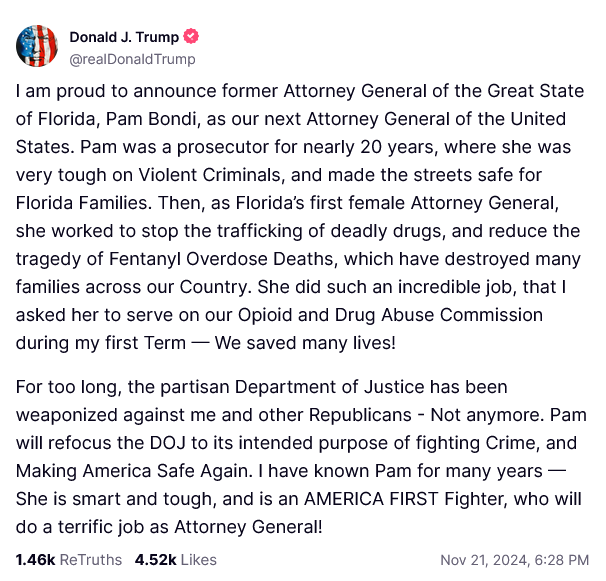View the 1.46k ReTruths count
The width and height of the screenshot is (606, 581).
pyautogui.click(x=69, y=560)
